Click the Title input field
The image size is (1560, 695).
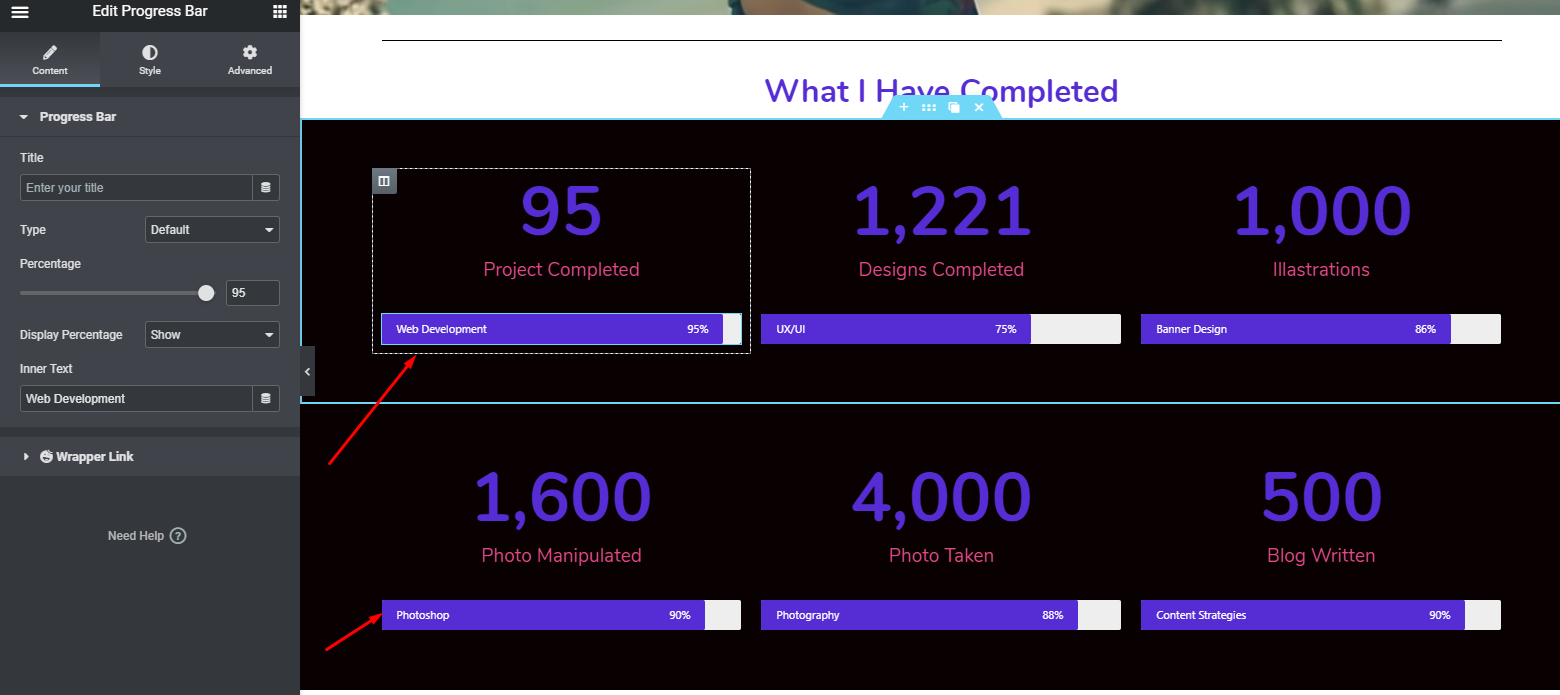(136, 188)
